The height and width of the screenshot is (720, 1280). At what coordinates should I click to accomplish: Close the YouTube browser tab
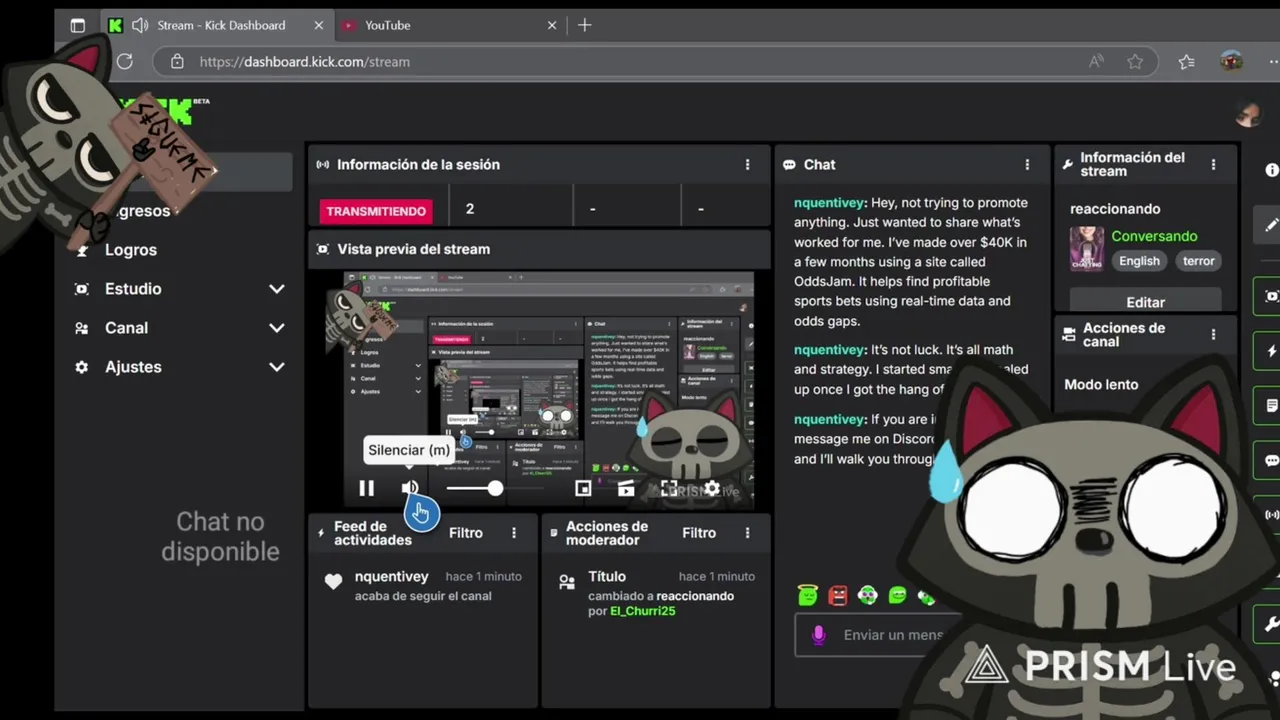pos(552,25)
